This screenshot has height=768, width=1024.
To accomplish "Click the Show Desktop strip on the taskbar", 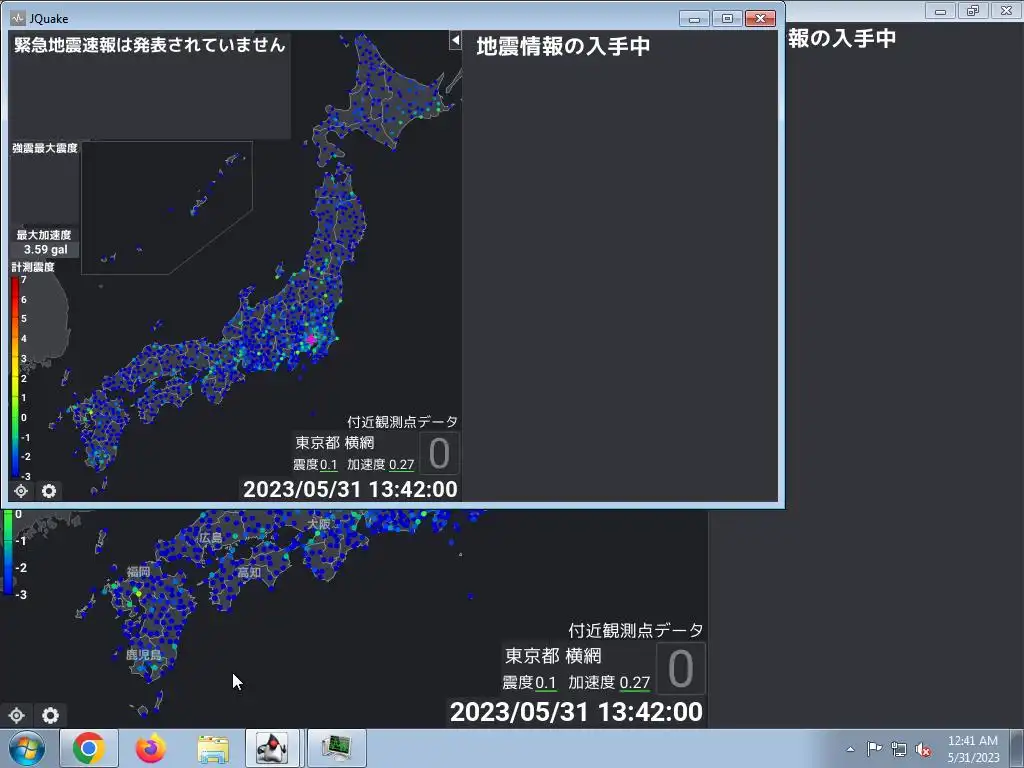I will tap(1016, 748).
